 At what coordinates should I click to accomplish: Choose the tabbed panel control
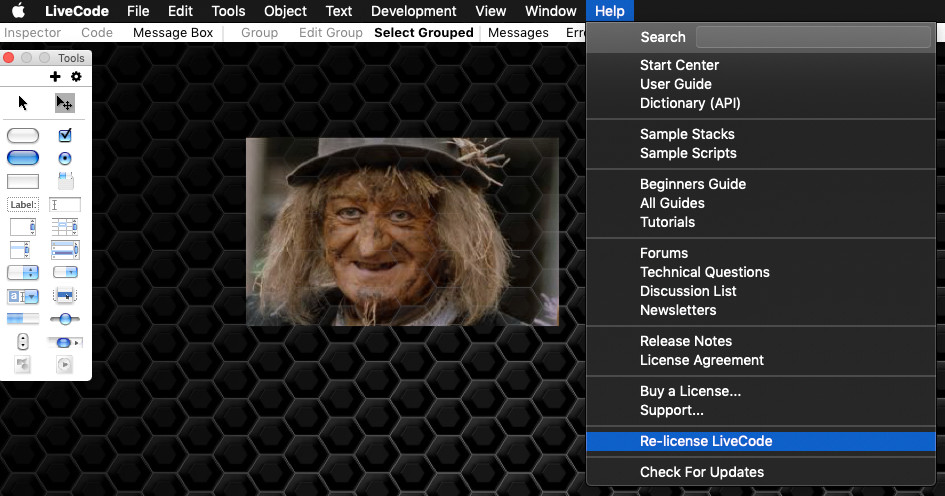coord(65,181)
